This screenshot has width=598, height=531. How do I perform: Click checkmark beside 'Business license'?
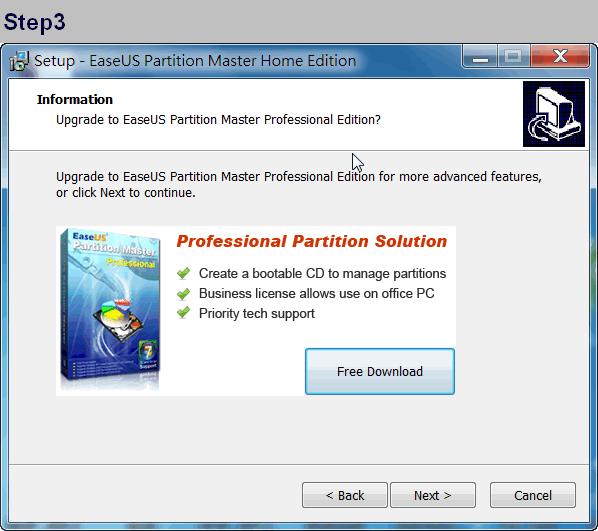click(183, 293)
